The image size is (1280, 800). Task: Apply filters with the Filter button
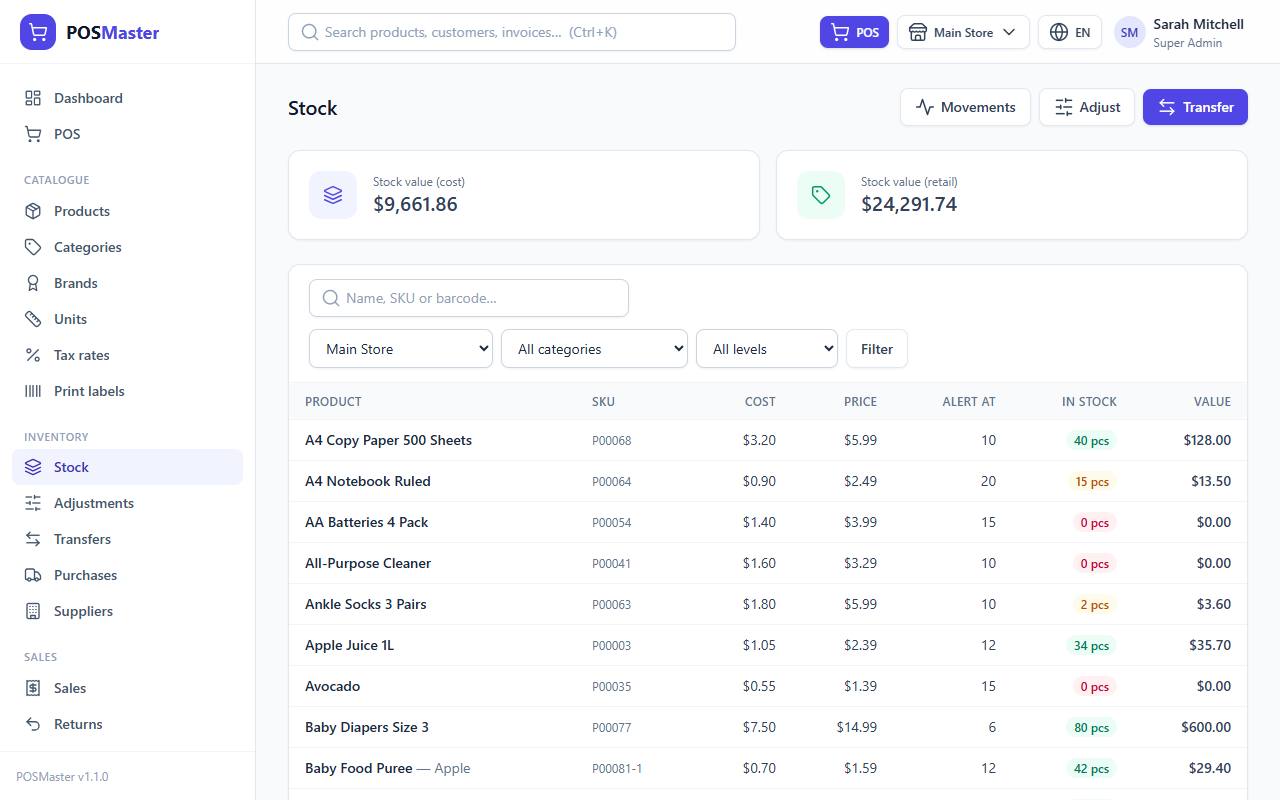877,349
